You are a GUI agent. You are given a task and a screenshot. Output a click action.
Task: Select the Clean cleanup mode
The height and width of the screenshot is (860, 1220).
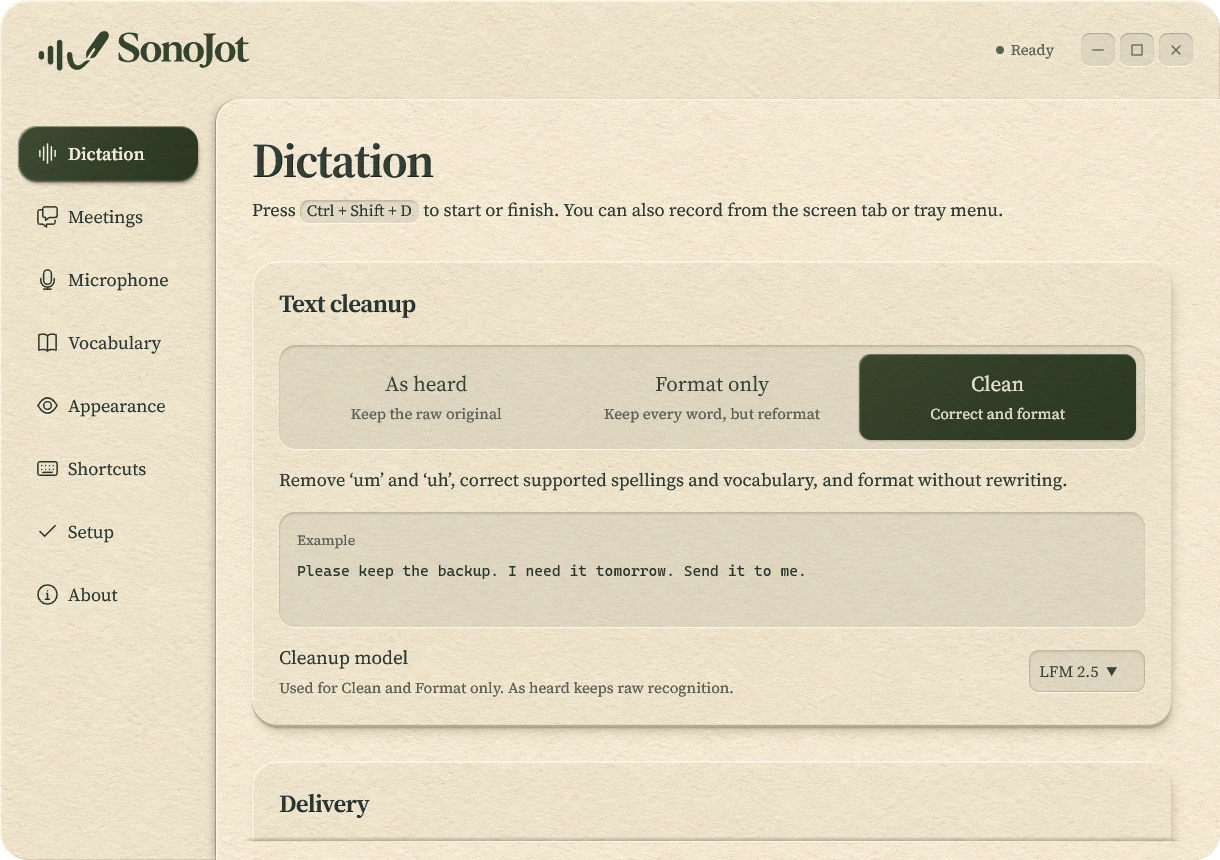coord(997,397)
